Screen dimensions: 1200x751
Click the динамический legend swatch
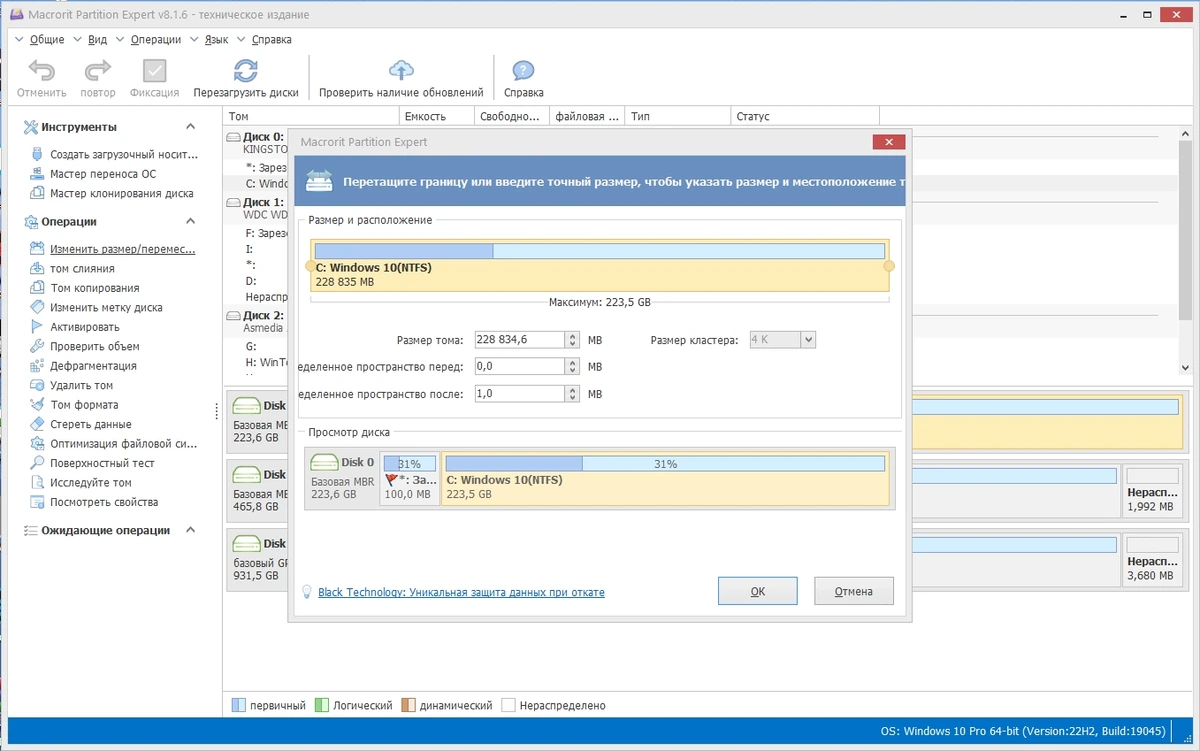(409, 705)
